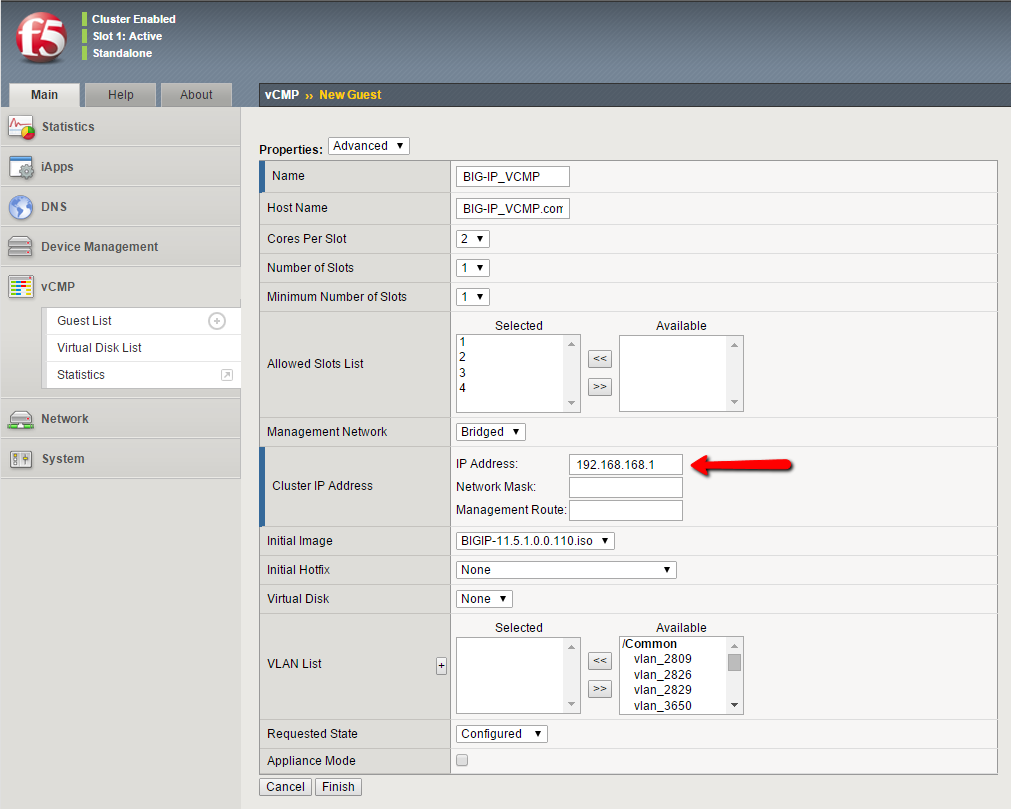This screenshot has width=1011, height=809.
Task: Click the Network Mask input field
Action: [x=625, y=487]
